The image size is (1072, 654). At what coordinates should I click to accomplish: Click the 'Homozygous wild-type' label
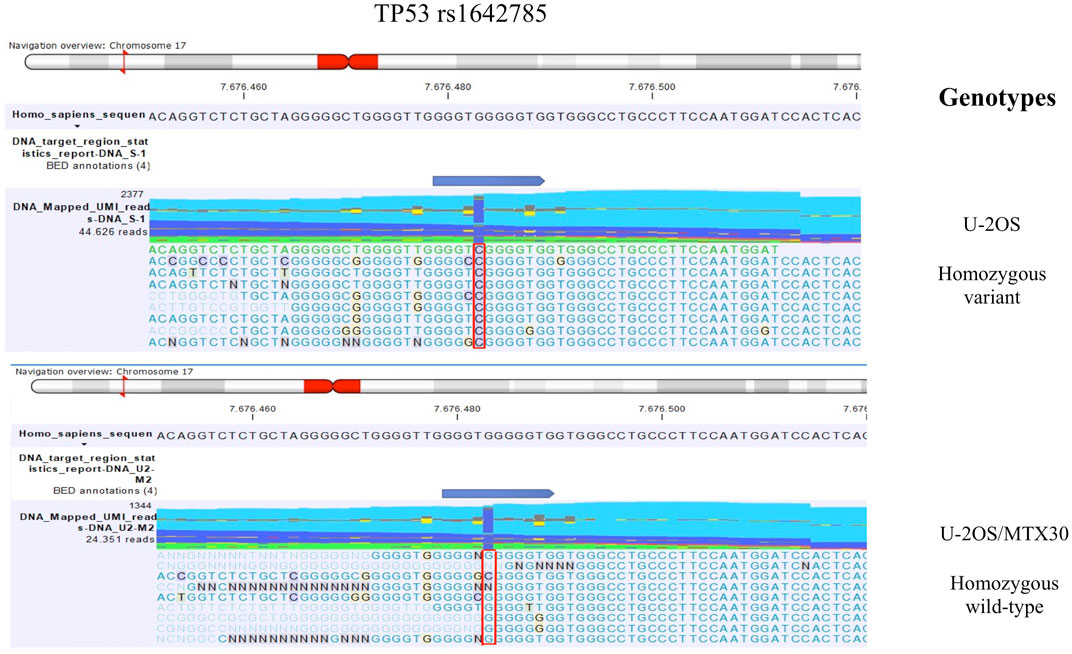(x=1004, y=595)
